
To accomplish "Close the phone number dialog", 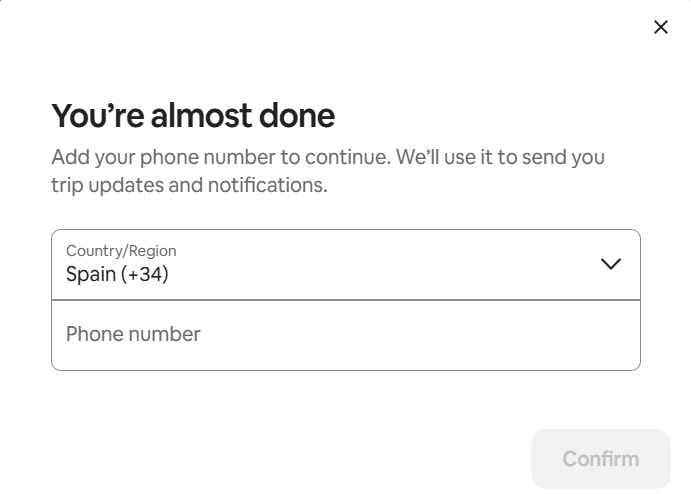I will pyautogui.click(x=660, y=27).
